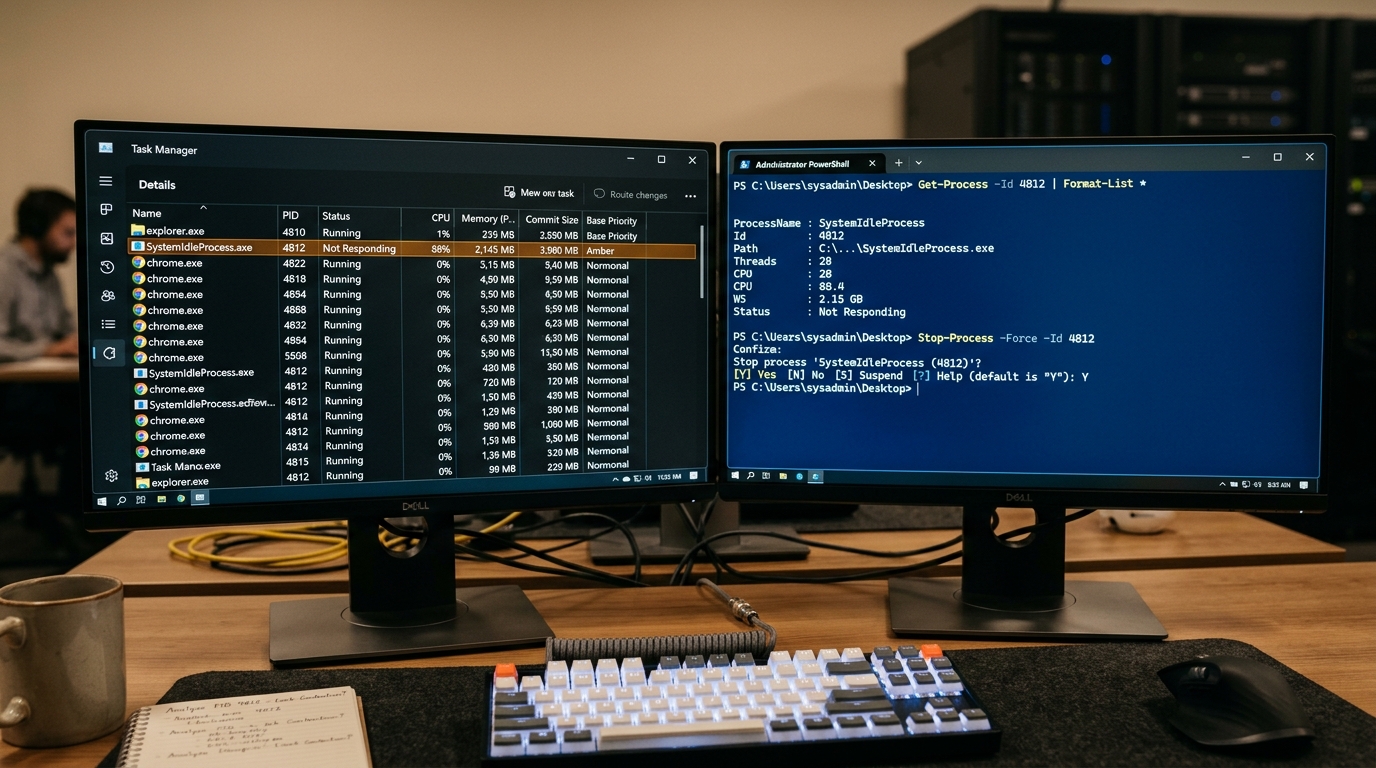Open taskbar search on the Task Manager monitor
This screenshot has height=768, width=1376.
click(x=122, y=500)
